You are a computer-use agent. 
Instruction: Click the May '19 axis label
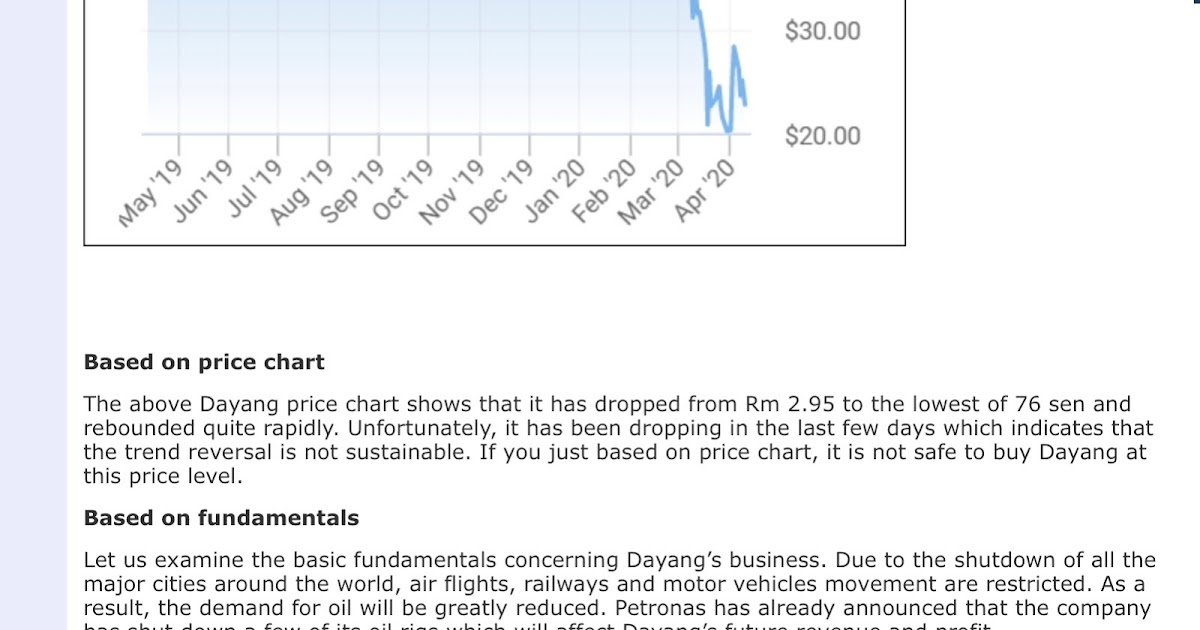pos(152,193)
